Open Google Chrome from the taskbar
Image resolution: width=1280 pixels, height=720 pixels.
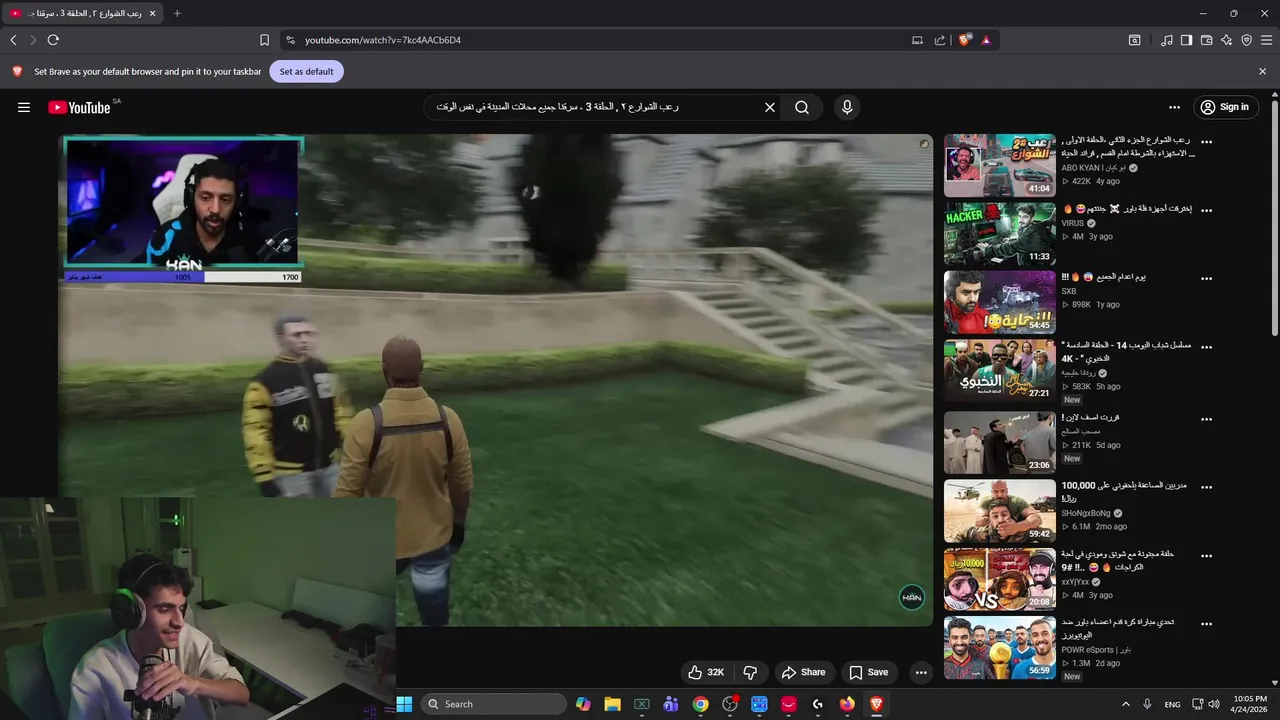(x=700, y=704)
